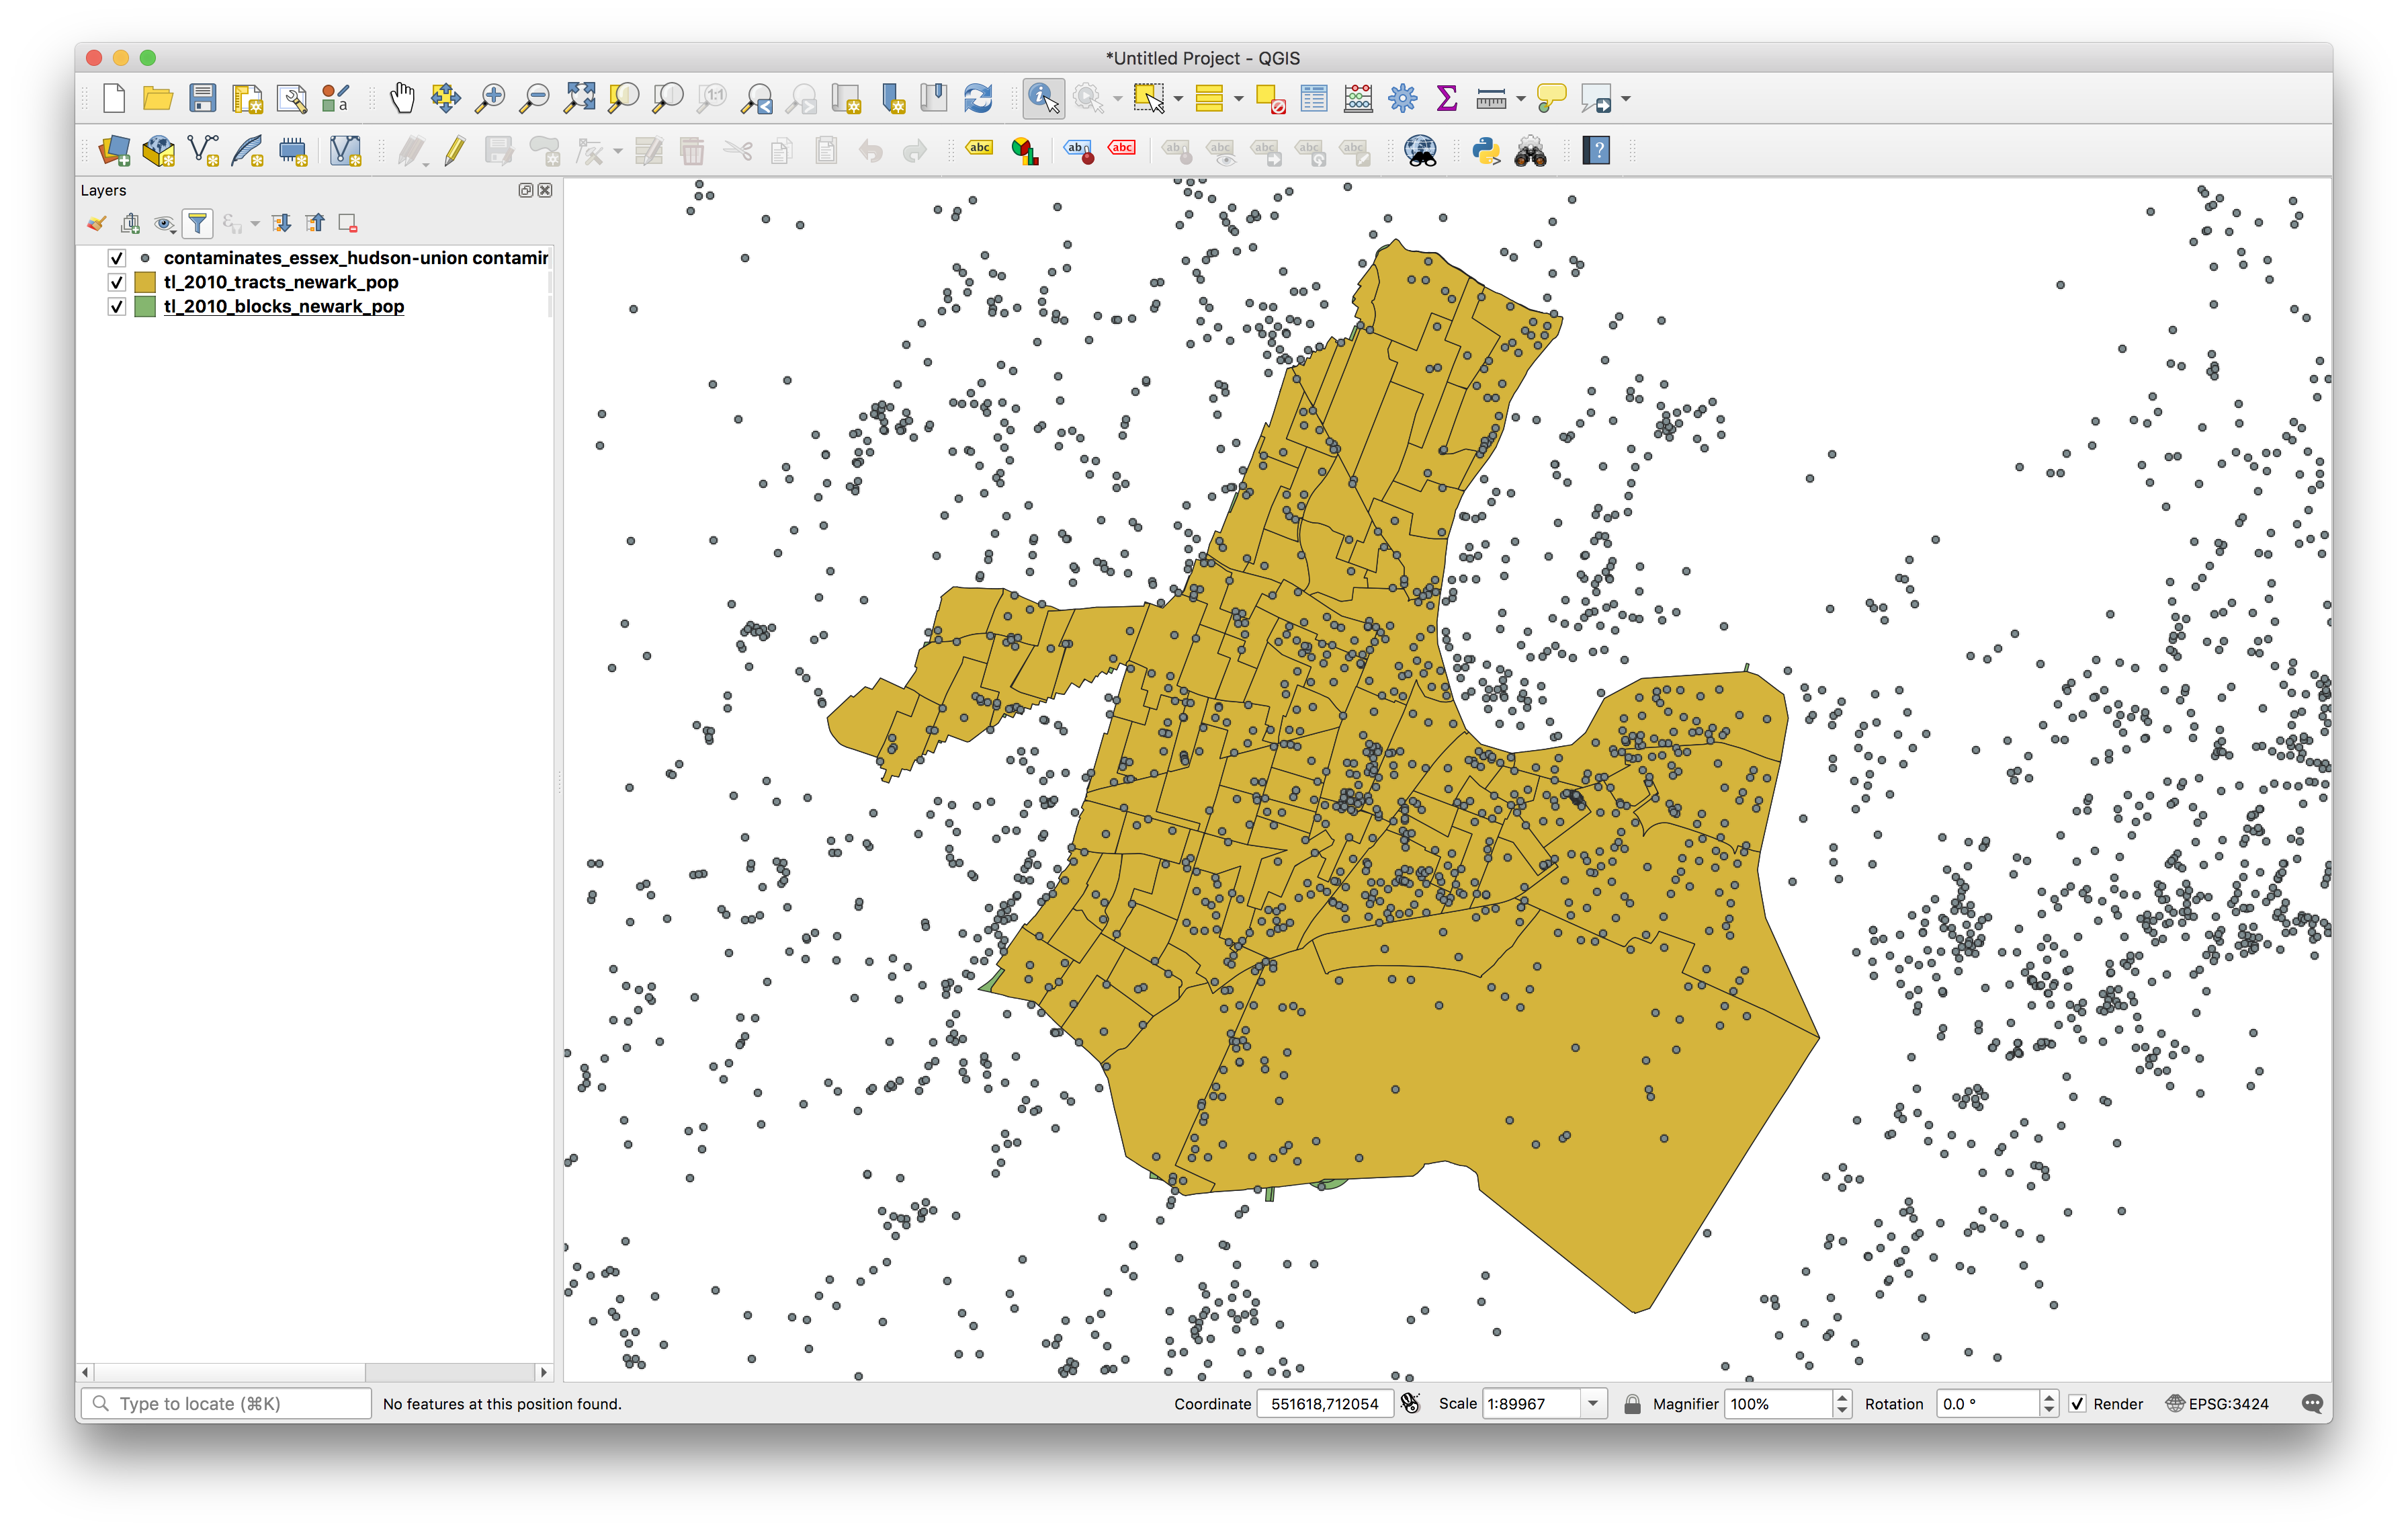Screen dimensions: 2408x1531
Task: Click the EPSG:3424 CRS button
Action: (x=2217, y=1403)
